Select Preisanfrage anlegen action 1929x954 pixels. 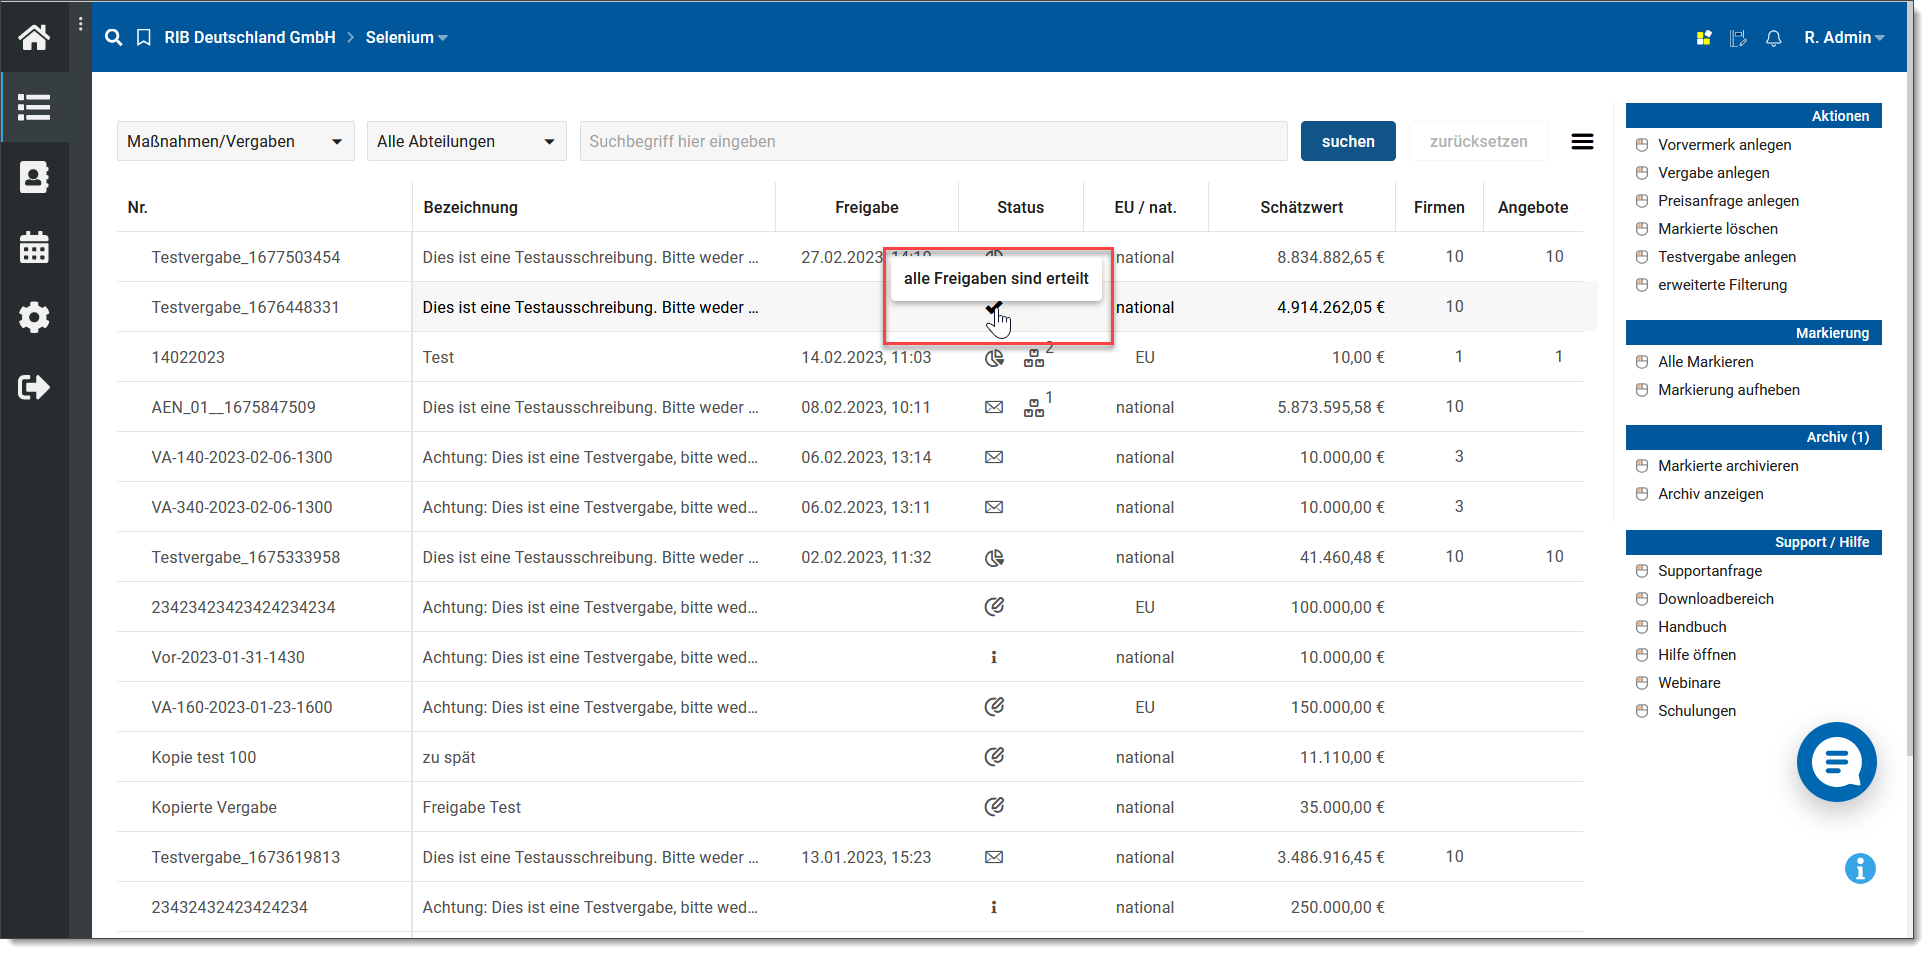pyautogui.click(x=1728, y=201)
